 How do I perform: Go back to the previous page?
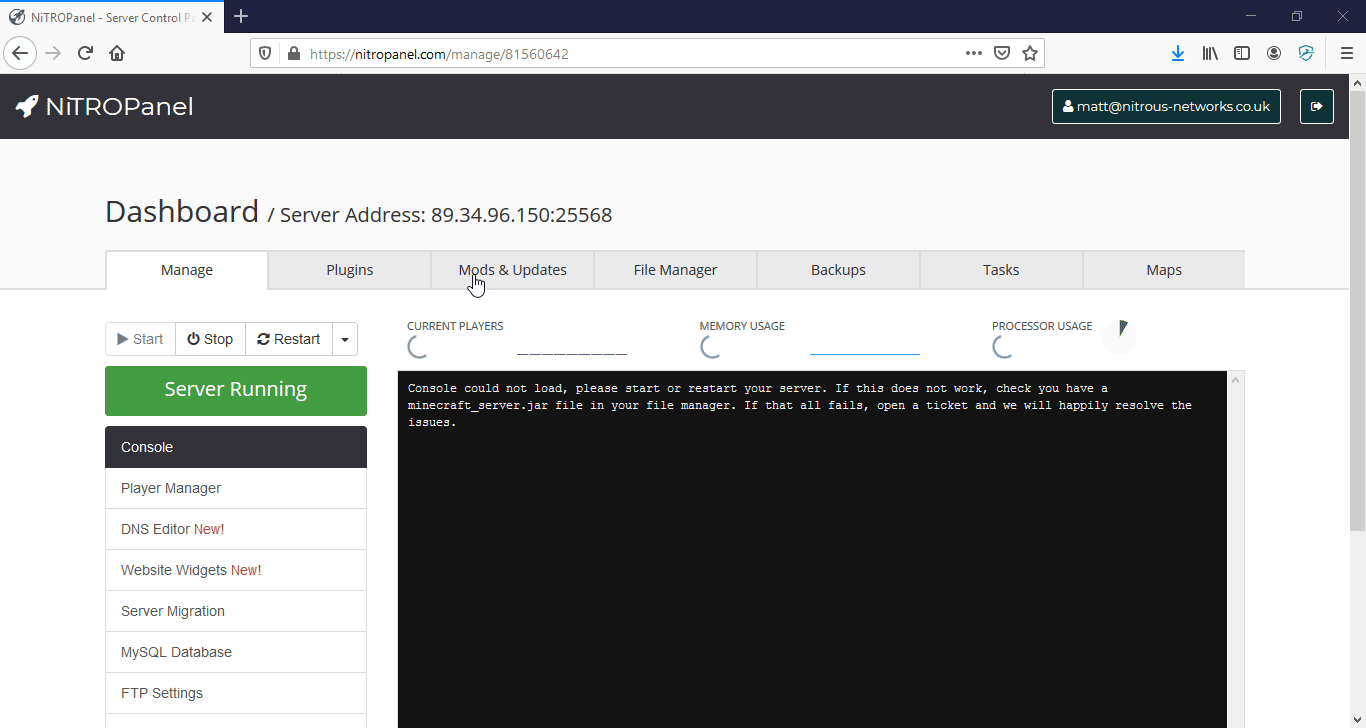20,53
